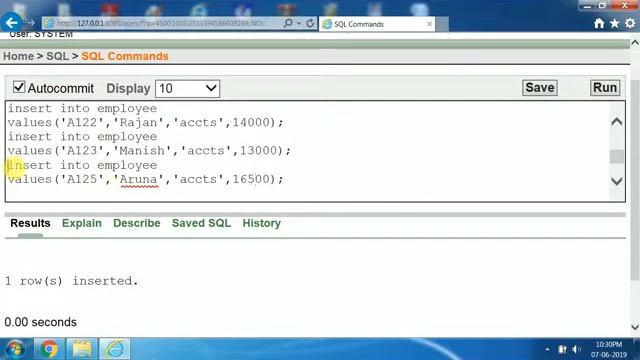Open address bar dropdown arrow
Screen dimensions: 640x360
pyautogui.click(x=299, y=23)
